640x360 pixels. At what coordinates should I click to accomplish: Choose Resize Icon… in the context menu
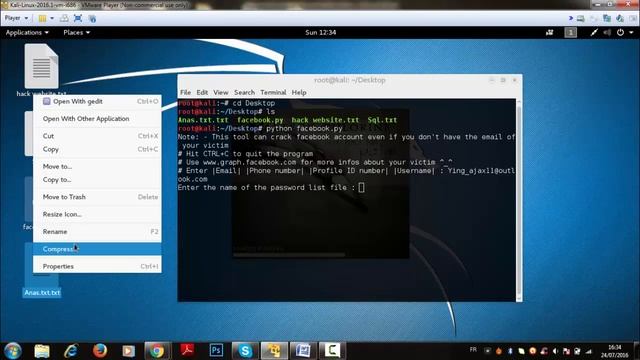(x=97, y=214)
